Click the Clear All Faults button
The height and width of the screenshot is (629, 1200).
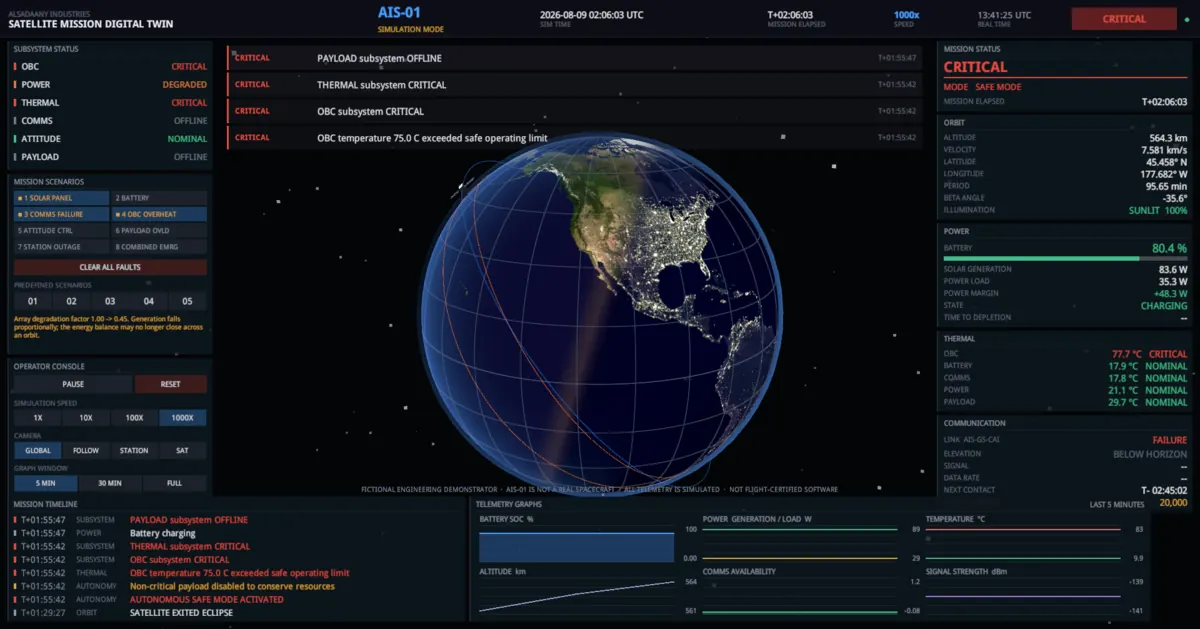(x=110, y=267)
